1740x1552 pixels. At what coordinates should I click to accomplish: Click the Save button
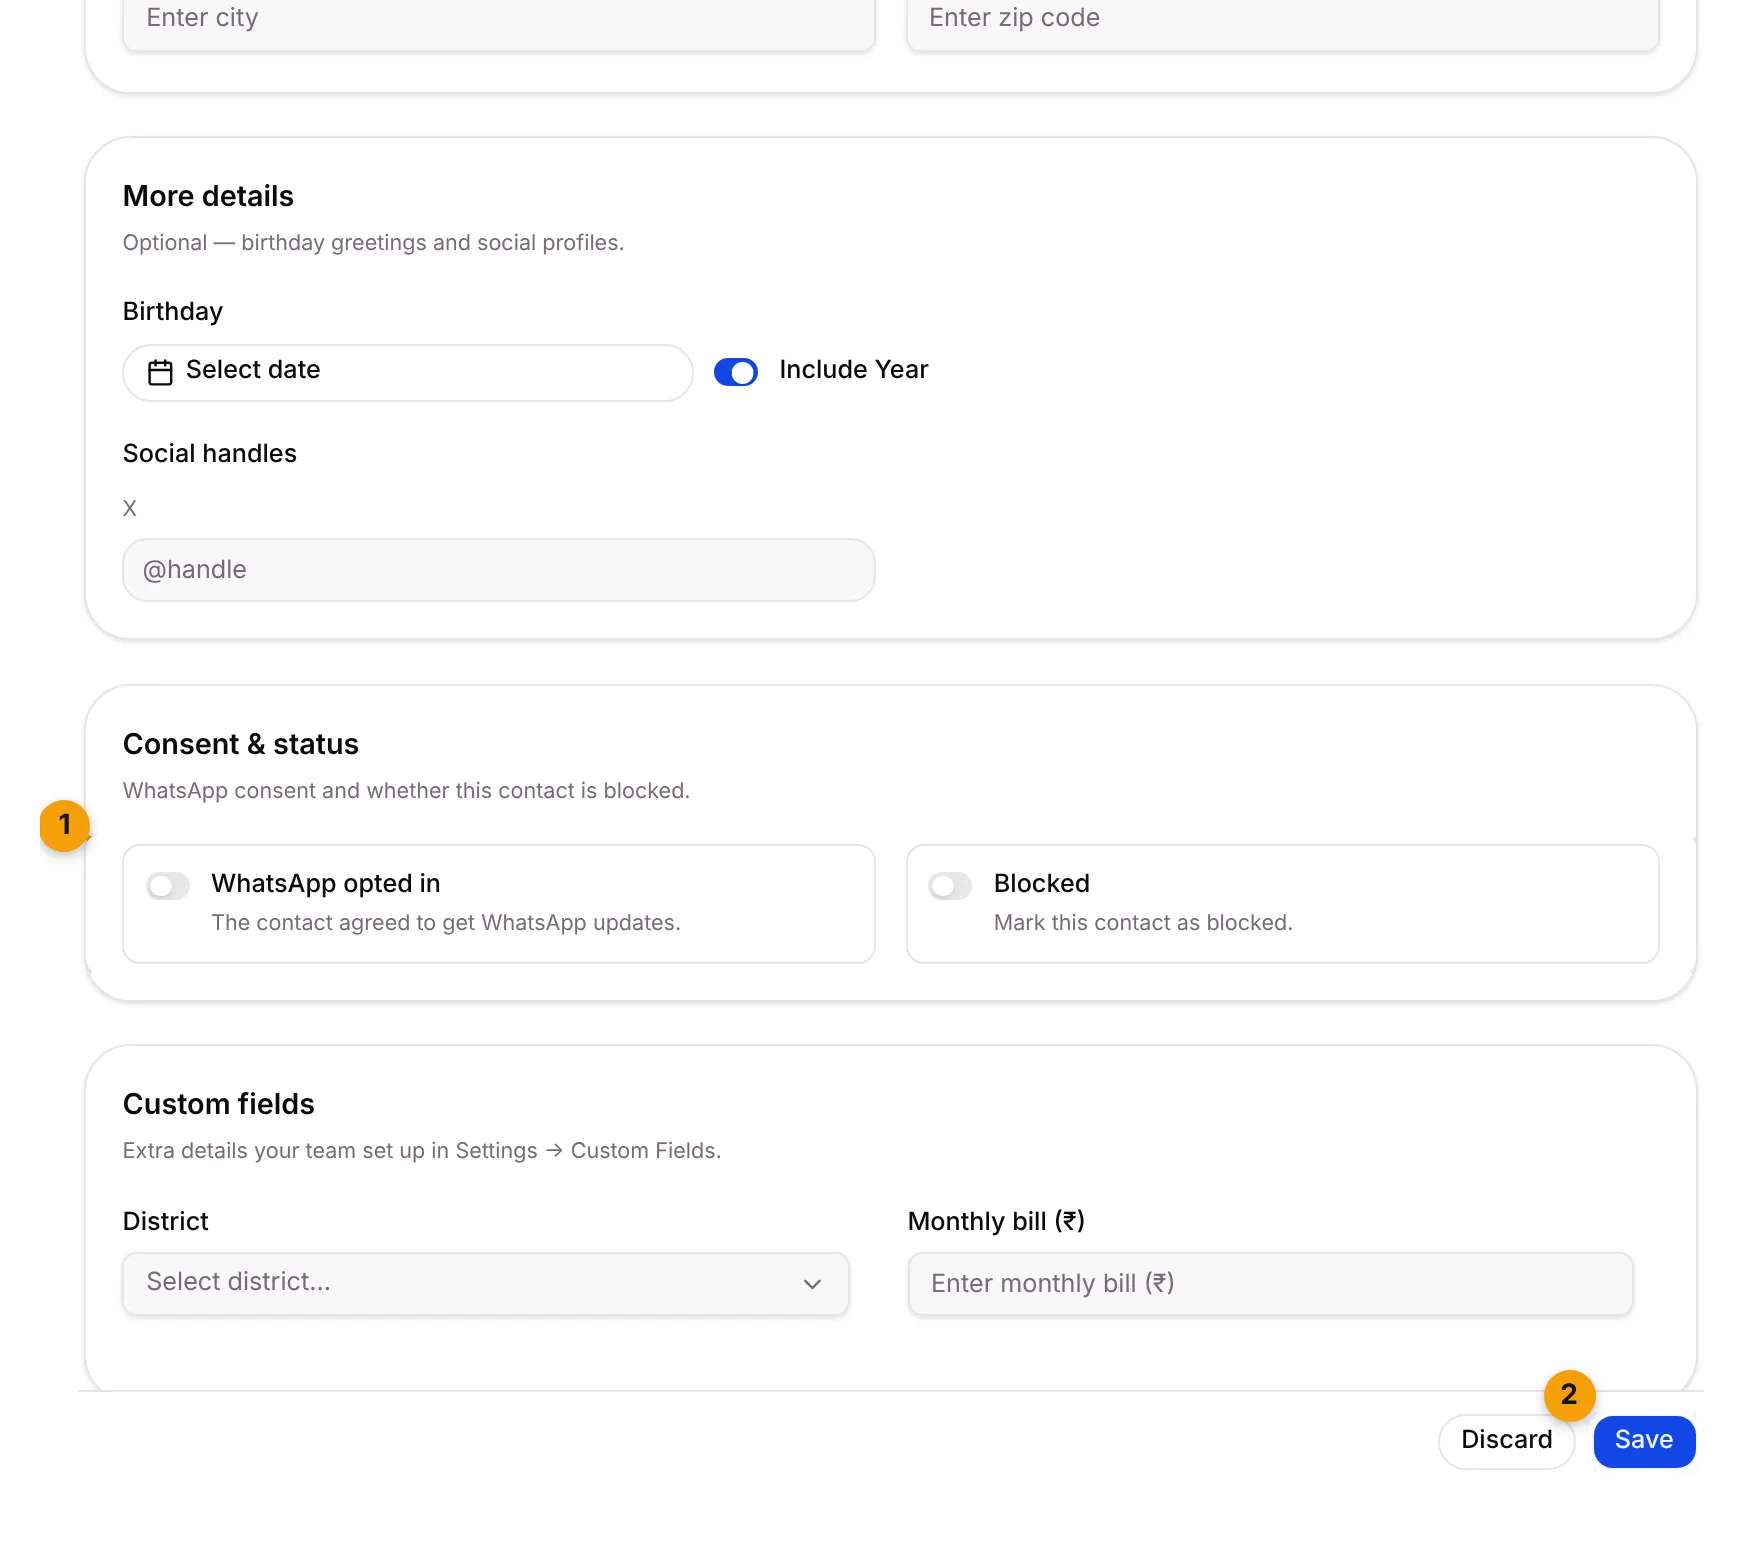click(x=1644, y=1441)
